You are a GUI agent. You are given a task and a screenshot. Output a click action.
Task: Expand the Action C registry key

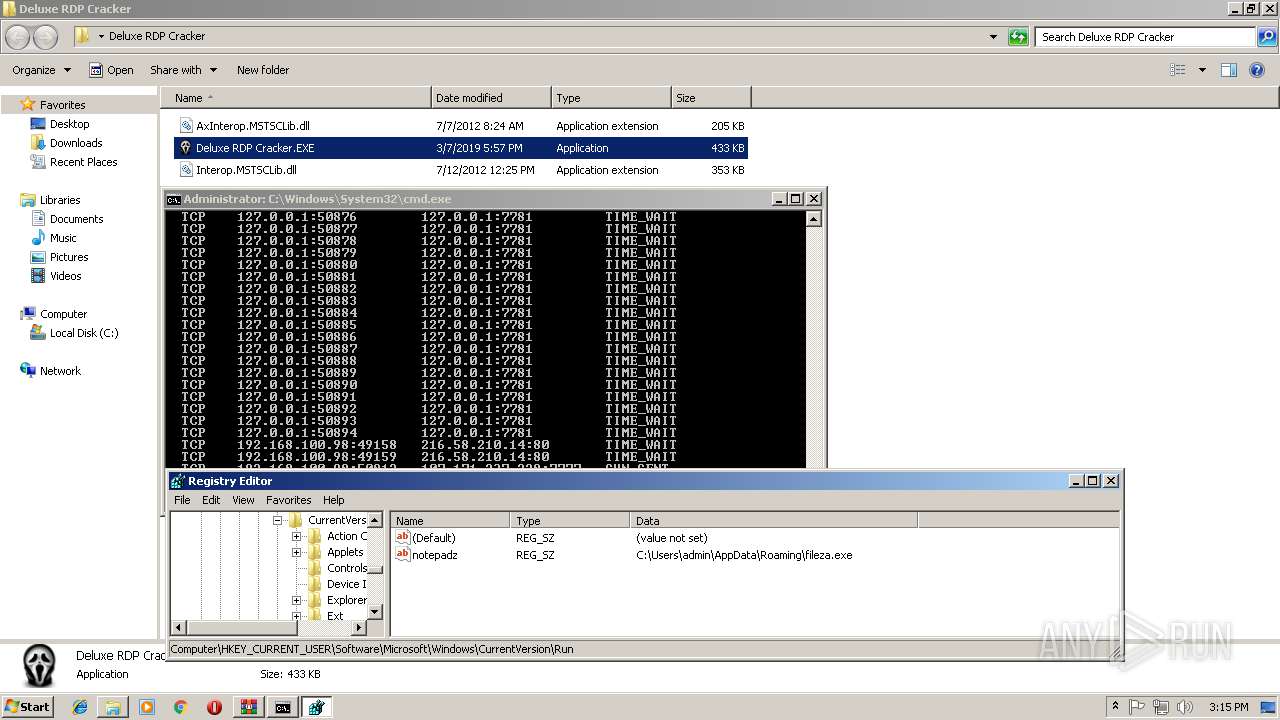(296, 536)
